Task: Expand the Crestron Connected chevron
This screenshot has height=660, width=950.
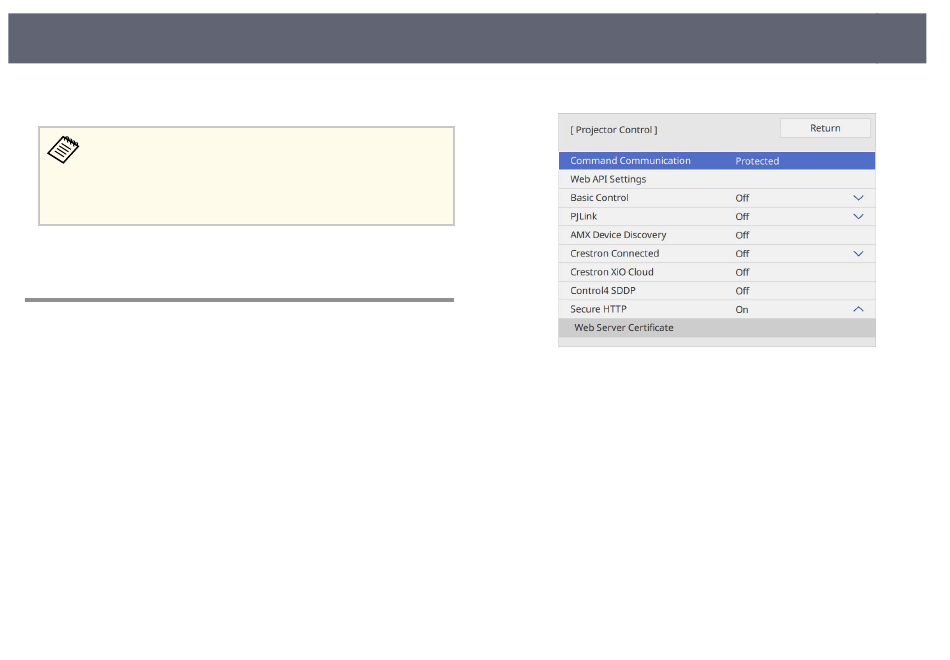Action: (x=858, y=253)
